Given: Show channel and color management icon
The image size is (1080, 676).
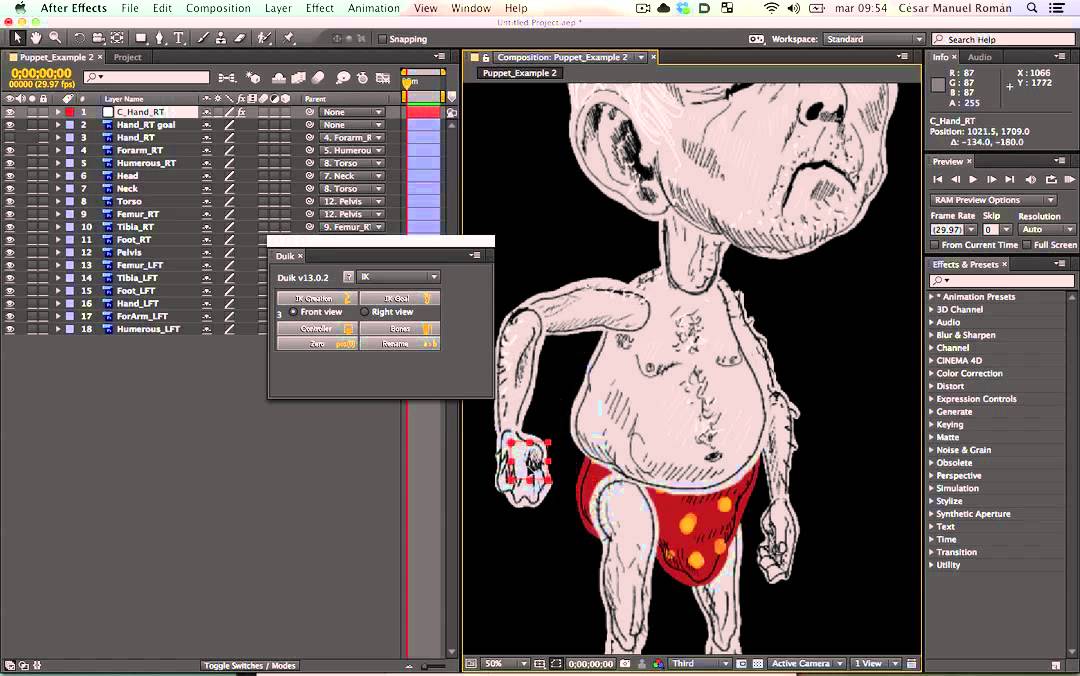Looking at the screenshot, I should click(658, 664).
